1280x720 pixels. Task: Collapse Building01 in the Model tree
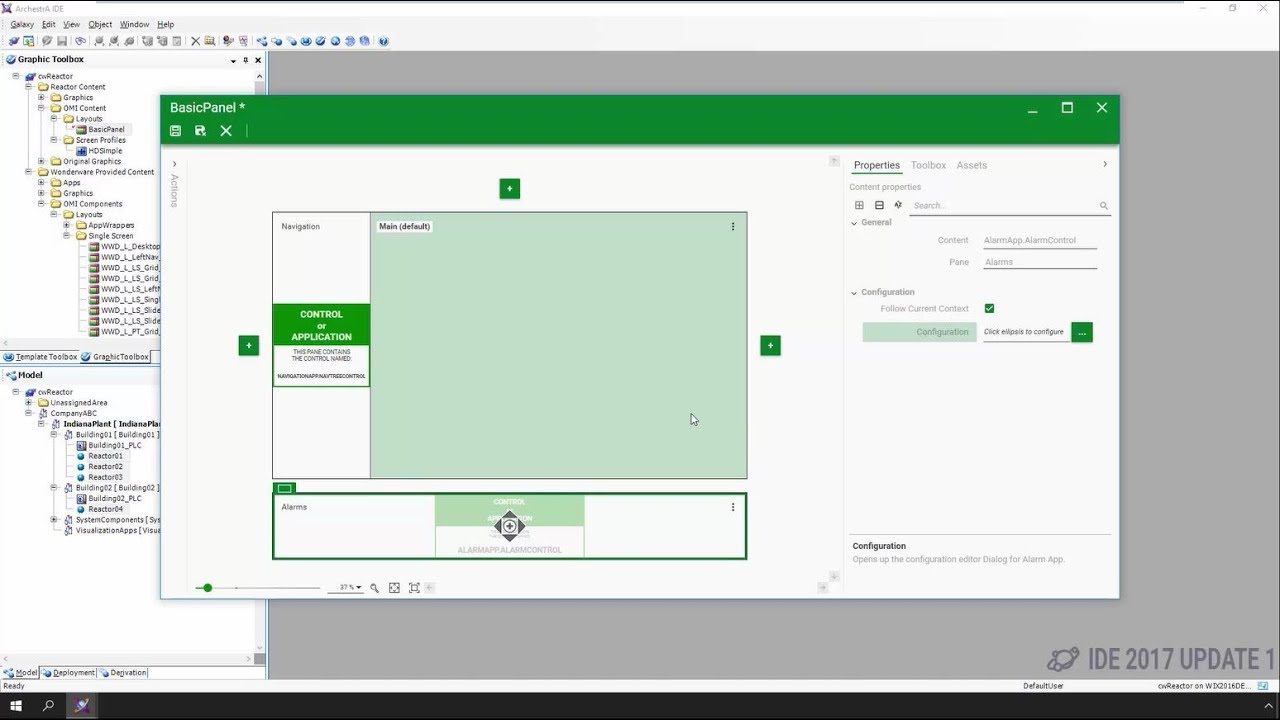coord(54,435)
